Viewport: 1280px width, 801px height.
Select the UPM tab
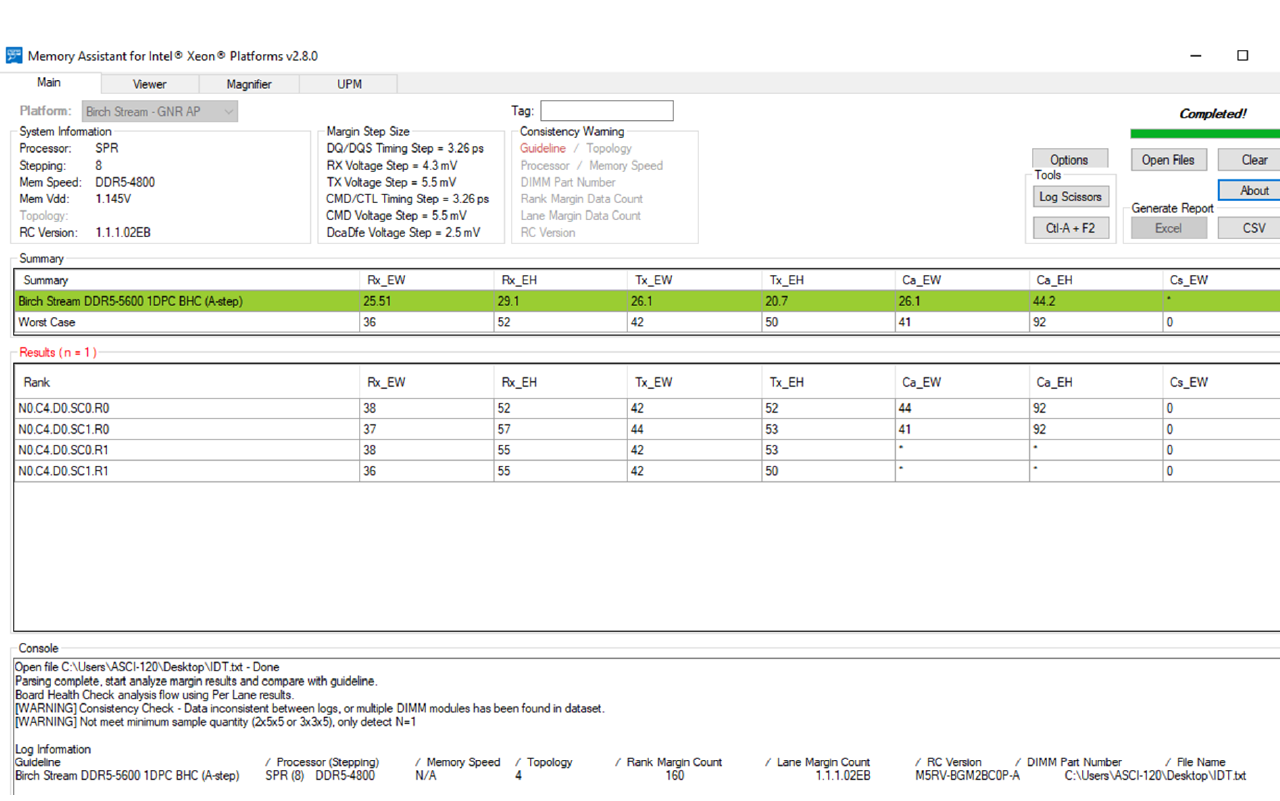349,84
